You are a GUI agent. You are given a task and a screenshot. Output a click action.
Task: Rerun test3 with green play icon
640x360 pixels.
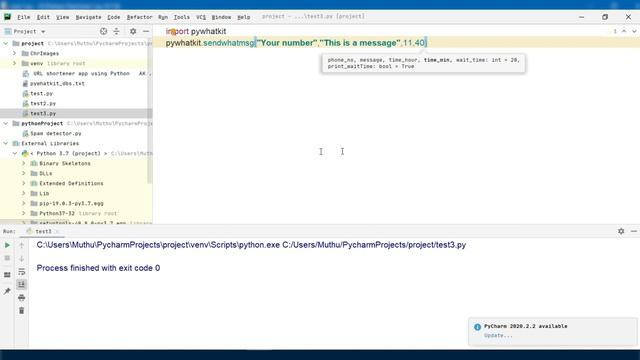tap(7, 245)
